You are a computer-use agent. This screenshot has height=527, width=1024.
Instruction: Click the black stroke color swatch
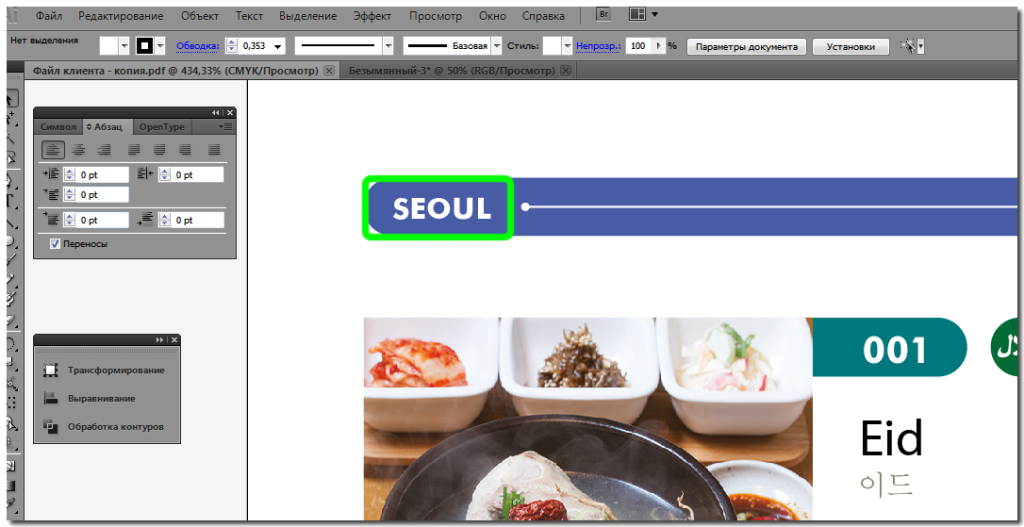(x=144, y=46)
